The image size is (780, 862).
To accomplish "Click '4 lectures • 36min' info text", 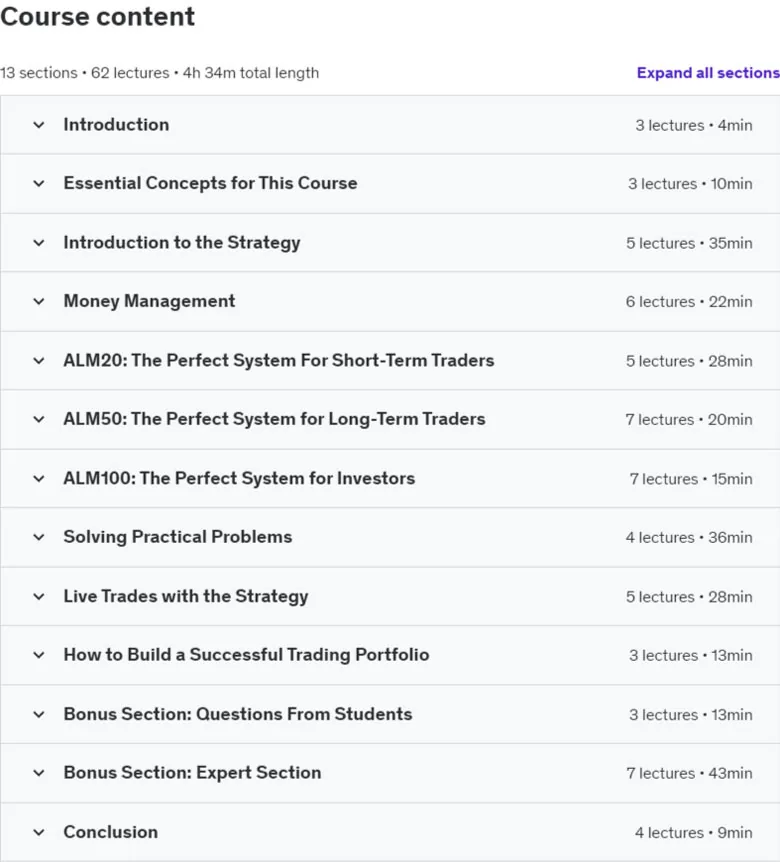I will point(689,537).
